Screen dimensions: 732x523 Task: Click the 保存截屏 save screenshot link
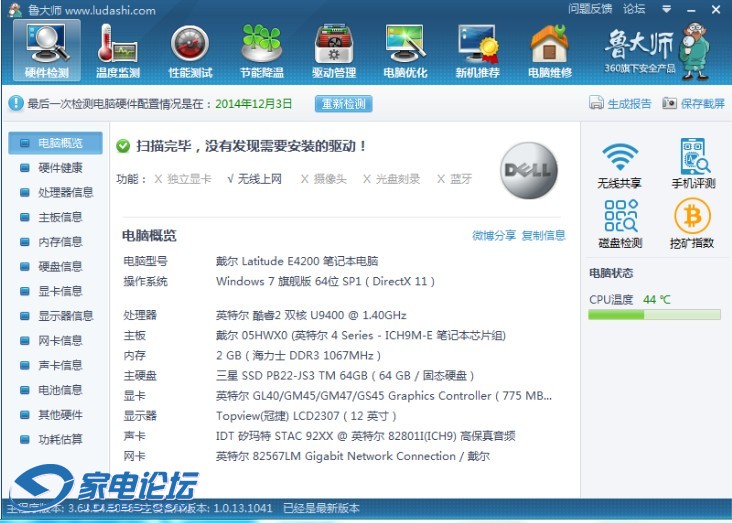tap(694, 103)
